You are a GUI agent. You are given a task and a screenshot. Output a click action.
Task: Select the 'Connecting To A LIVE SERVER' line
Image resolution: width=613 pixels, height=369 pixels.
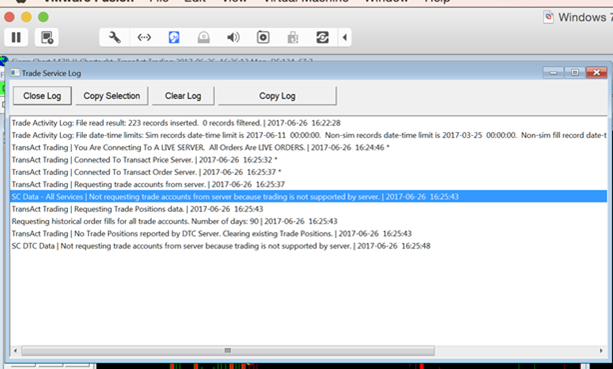308,147
